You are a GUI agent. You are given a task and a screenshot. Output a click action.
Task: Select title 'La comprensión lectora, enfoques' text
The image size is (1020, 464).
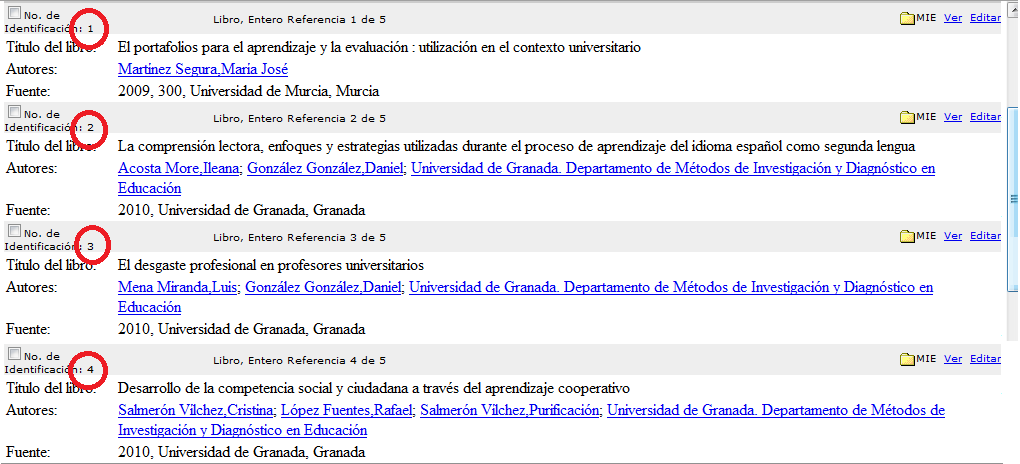pos(517,146)
